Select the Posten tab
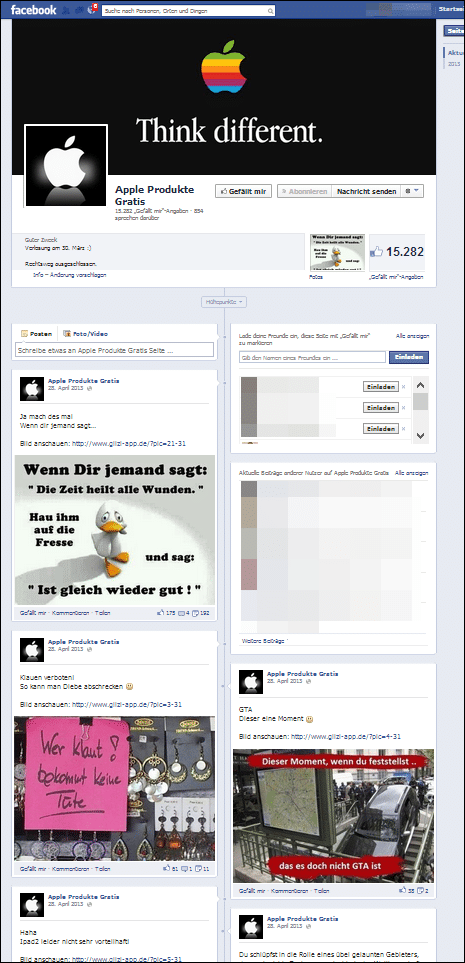Image resolution: width=465 pixels, height=963 pixels. (x=36, y=333)
